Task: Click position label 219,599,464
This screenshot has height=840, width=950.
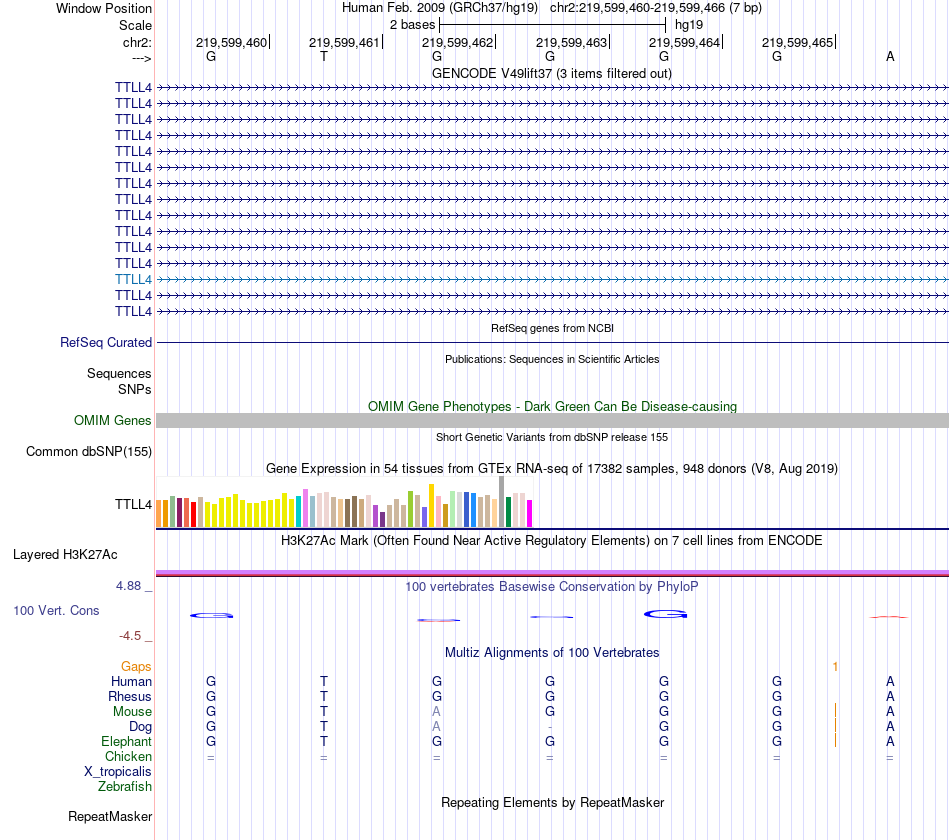Action: tap(685, 42)
